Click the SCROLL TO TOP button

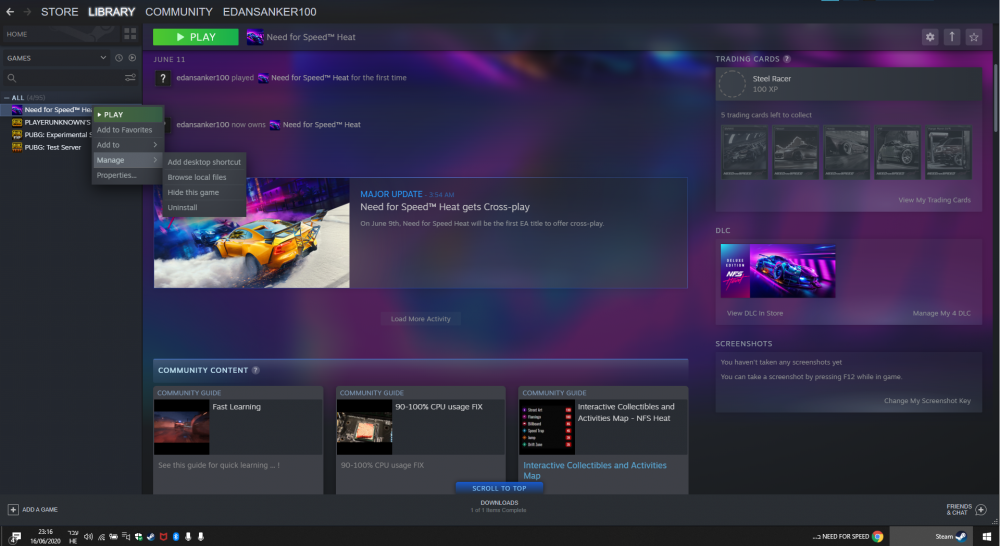point(499,488)
